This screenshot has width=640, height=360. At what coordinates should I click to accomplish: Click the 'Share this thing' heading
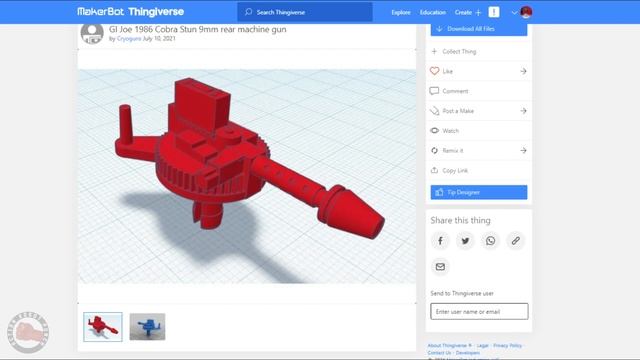click(460, 220)
